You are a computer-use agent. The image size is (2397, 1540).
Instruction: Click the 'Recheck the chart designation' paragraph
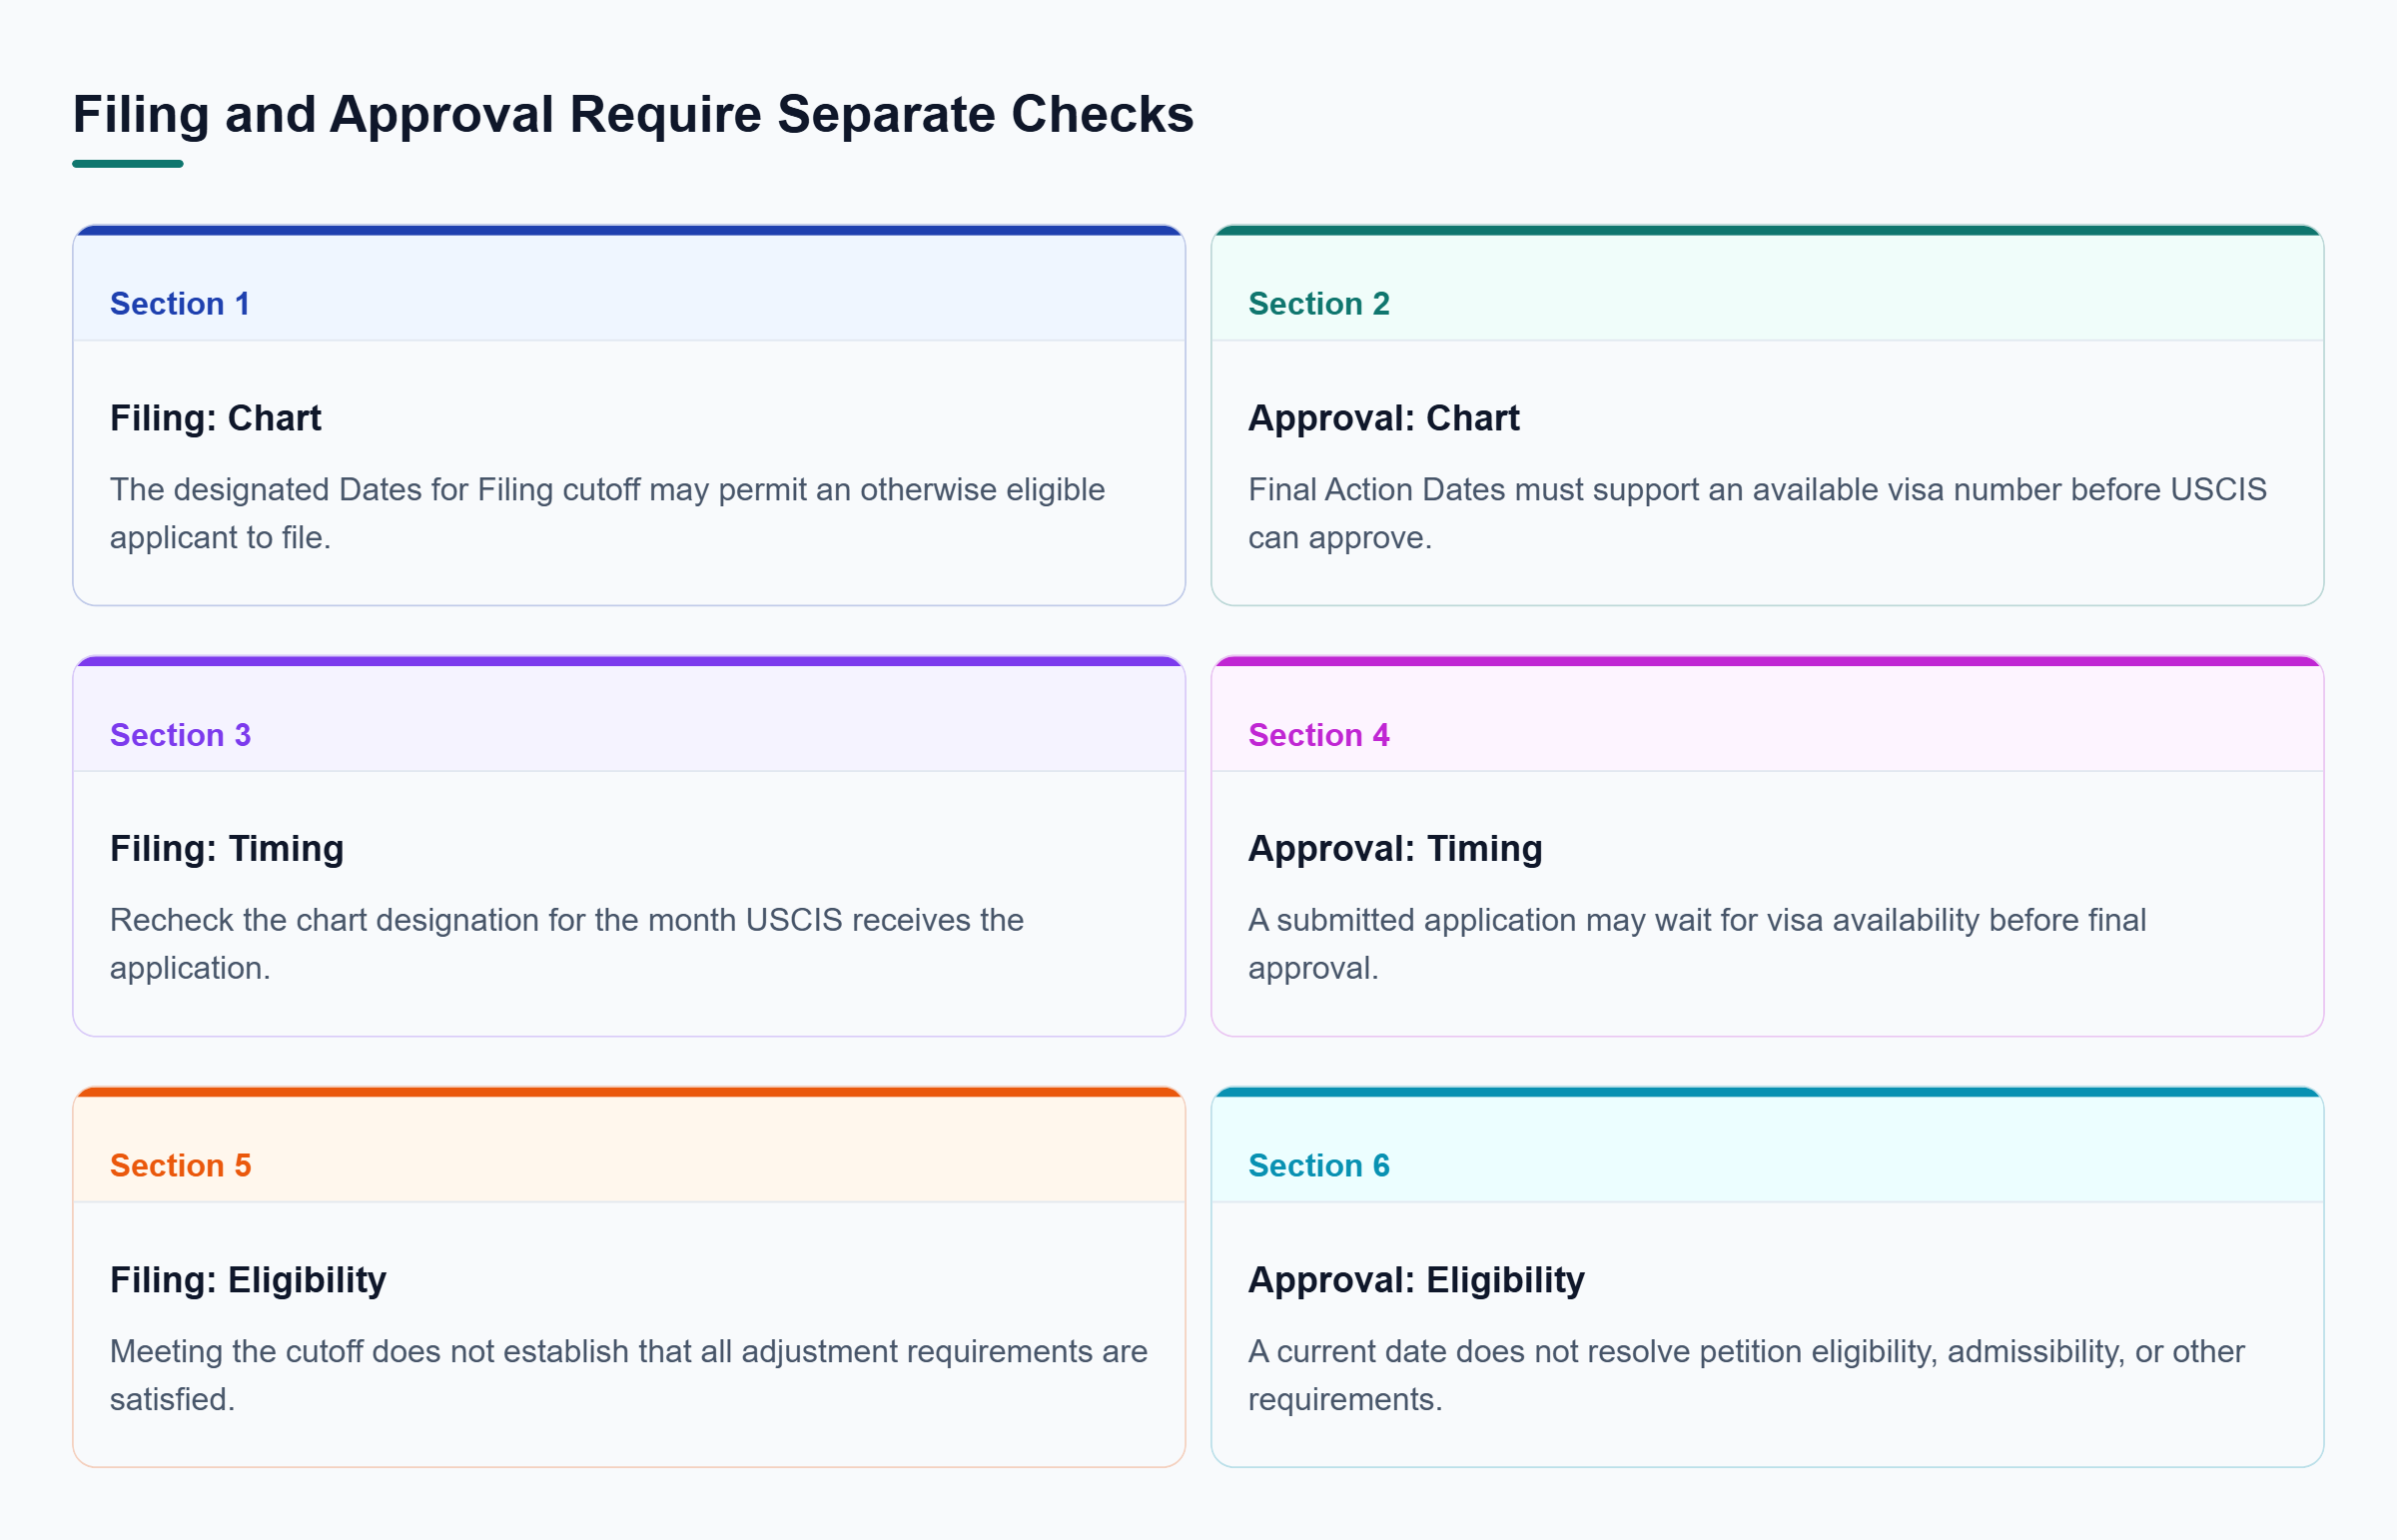(x=567, y=944)
